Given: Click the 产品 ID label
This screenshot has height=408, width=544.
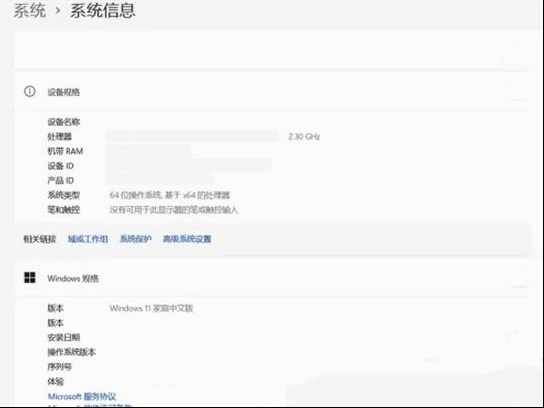Looking at the screenshot, I should point(60,180).
